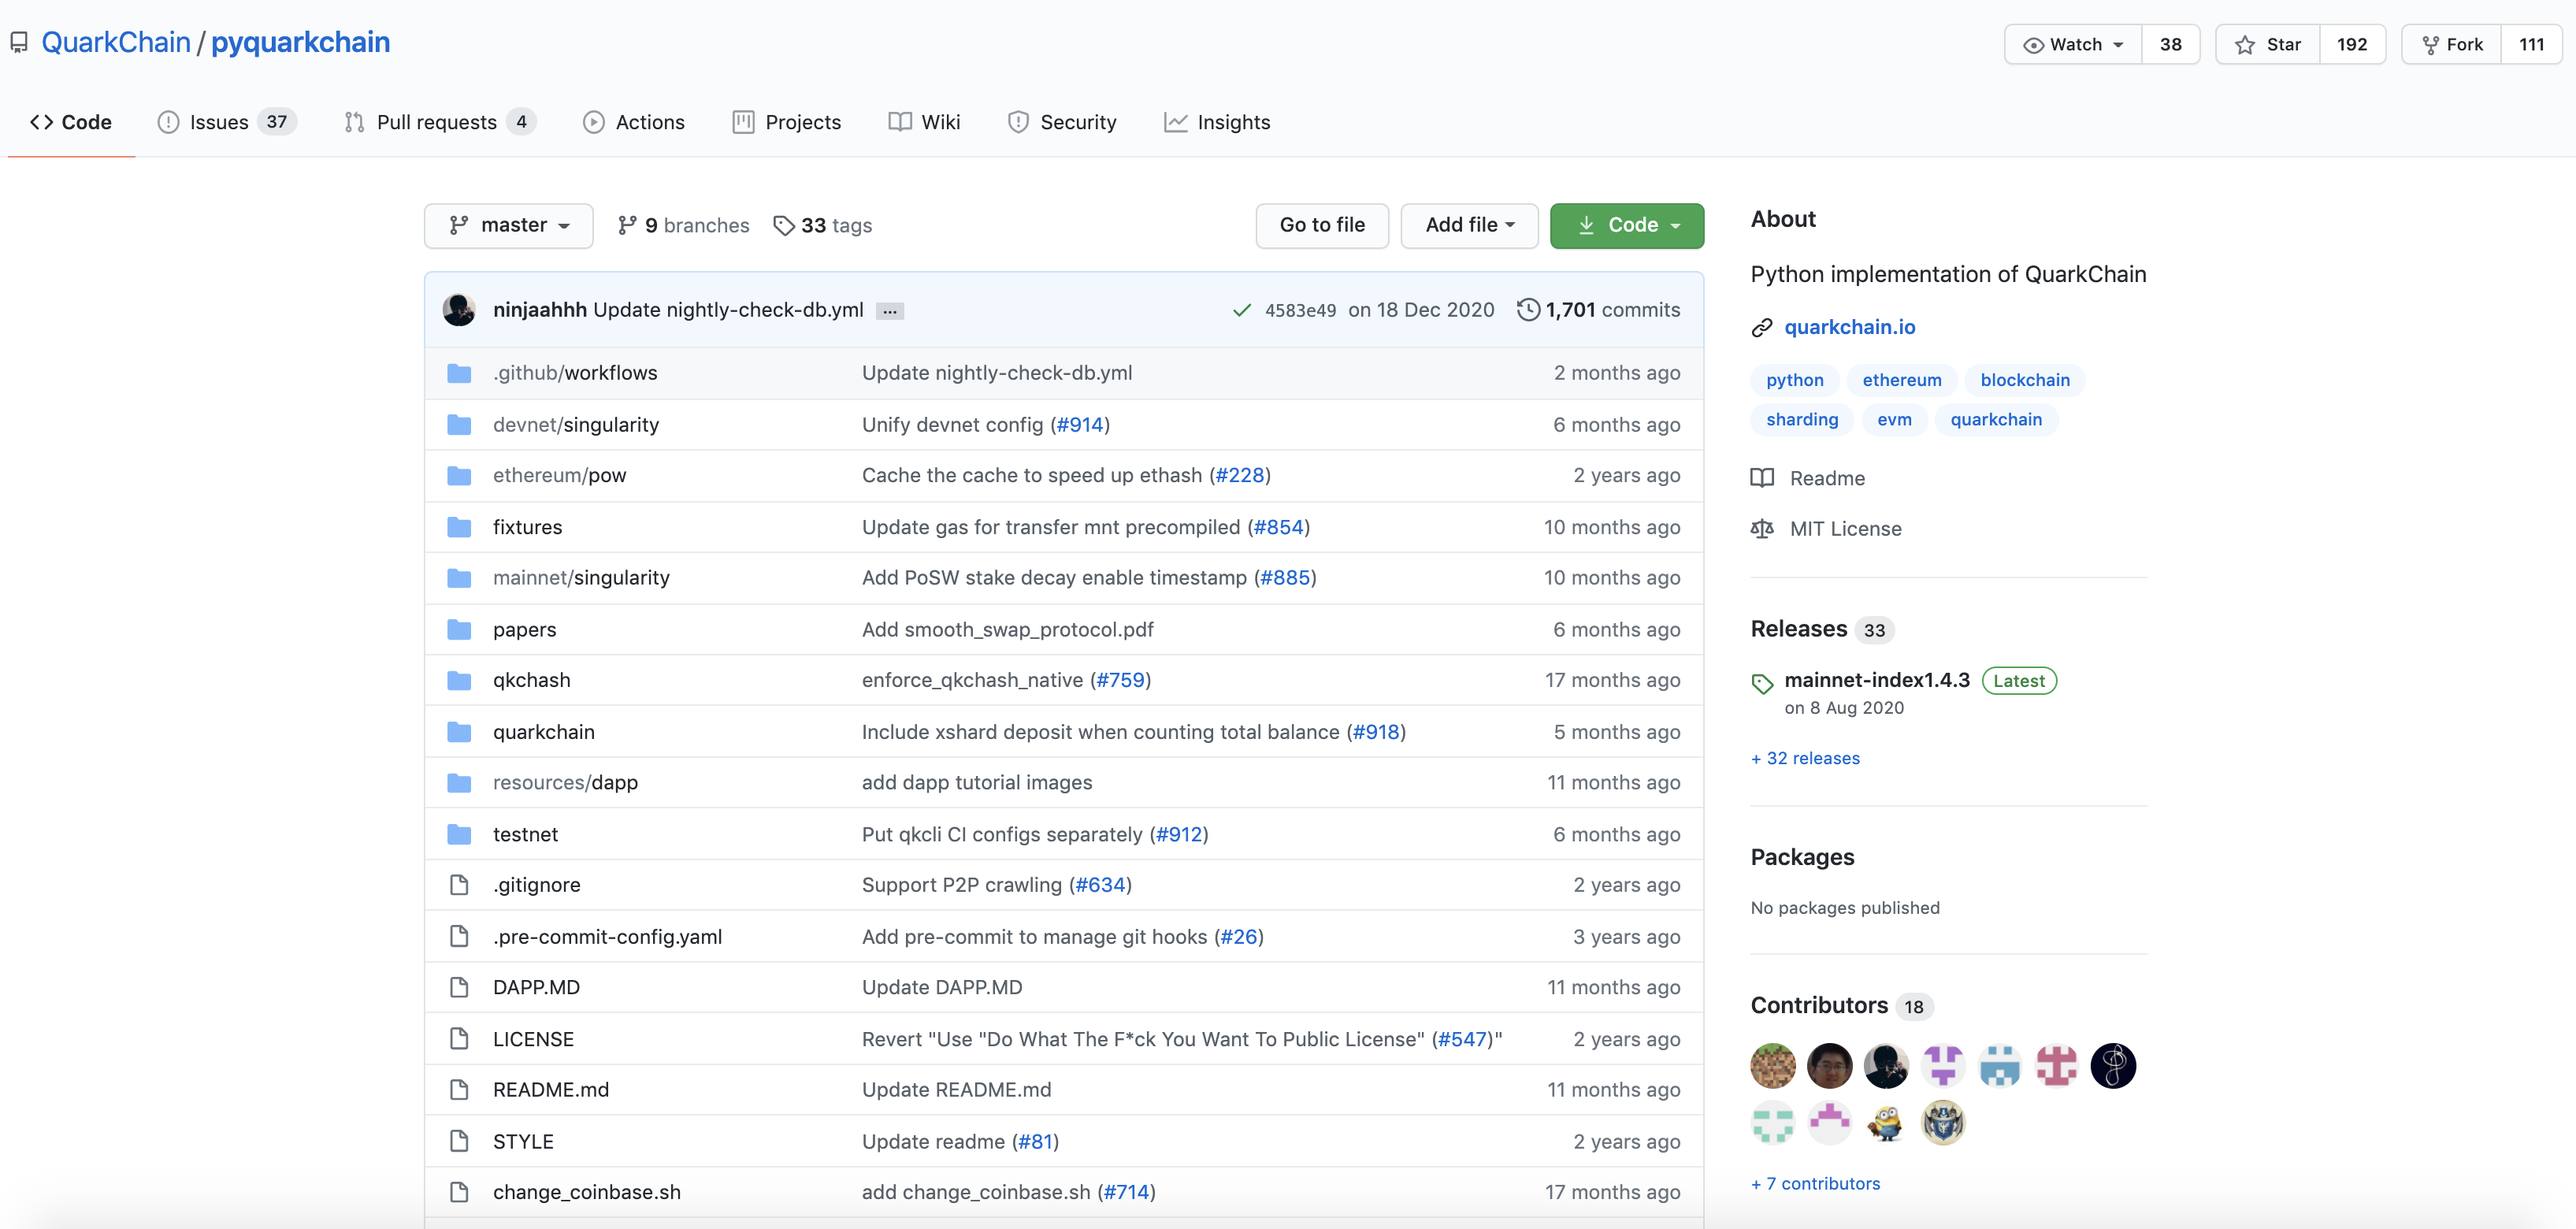Expand the Add file dropdown
2576x1229 pixels.
[1469, 226]
